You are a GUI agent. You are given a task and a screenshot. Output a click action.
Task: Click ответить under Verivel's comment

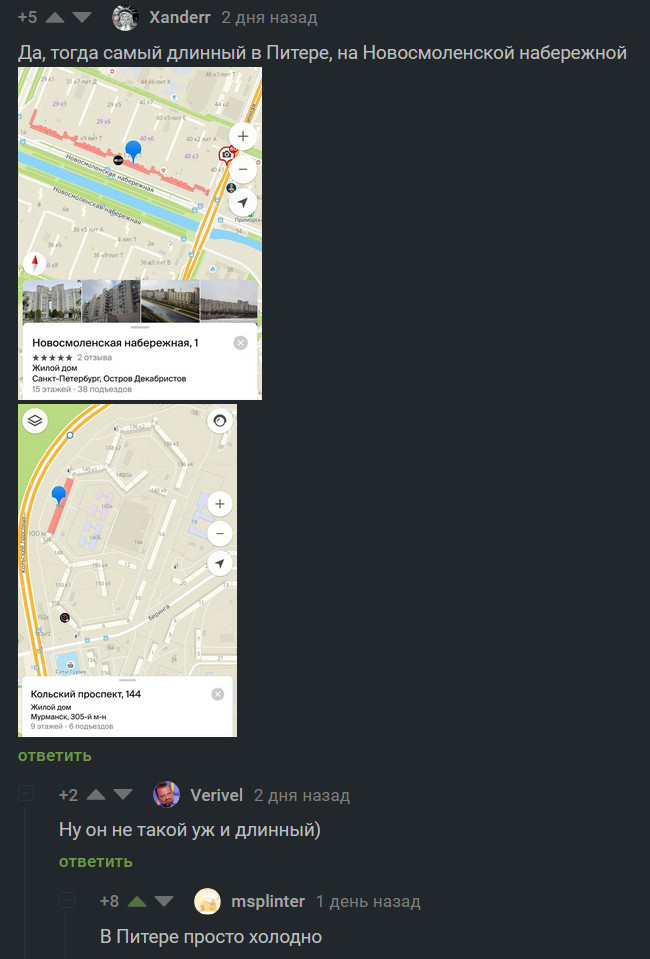coord(95,861)
